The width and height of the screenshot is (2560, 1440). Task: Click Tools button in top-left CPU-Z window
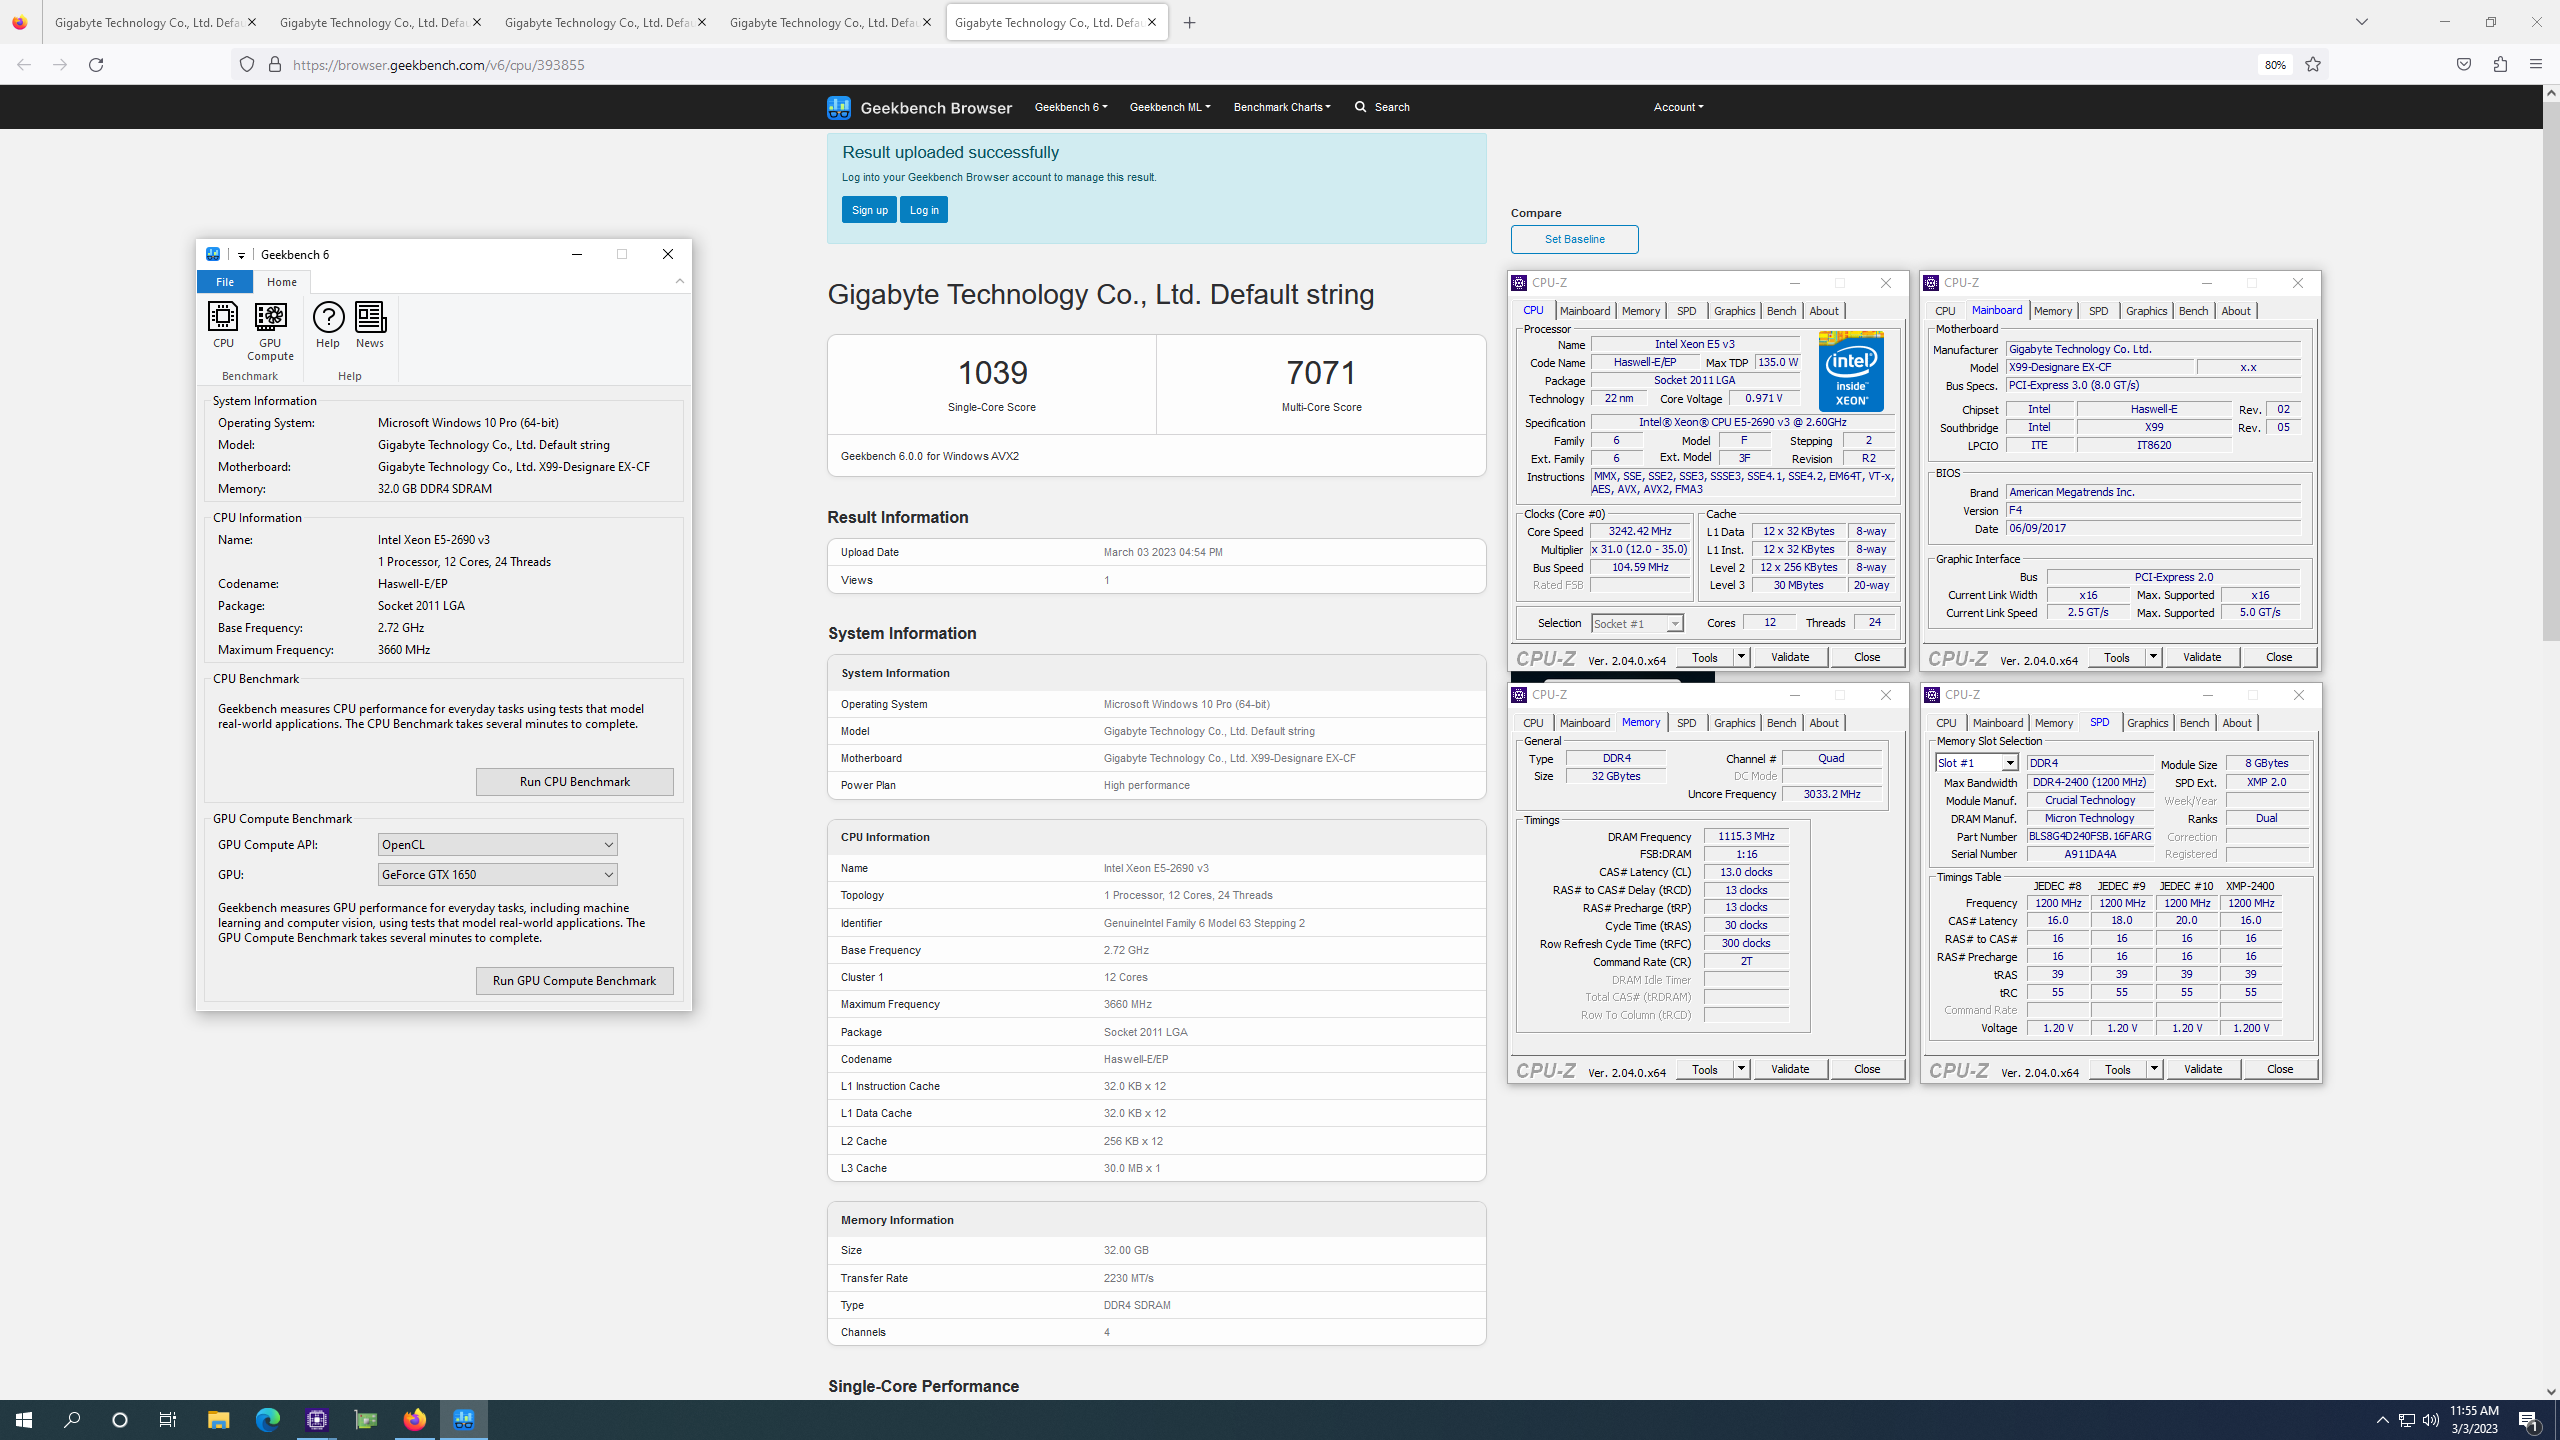(1705, 657)
